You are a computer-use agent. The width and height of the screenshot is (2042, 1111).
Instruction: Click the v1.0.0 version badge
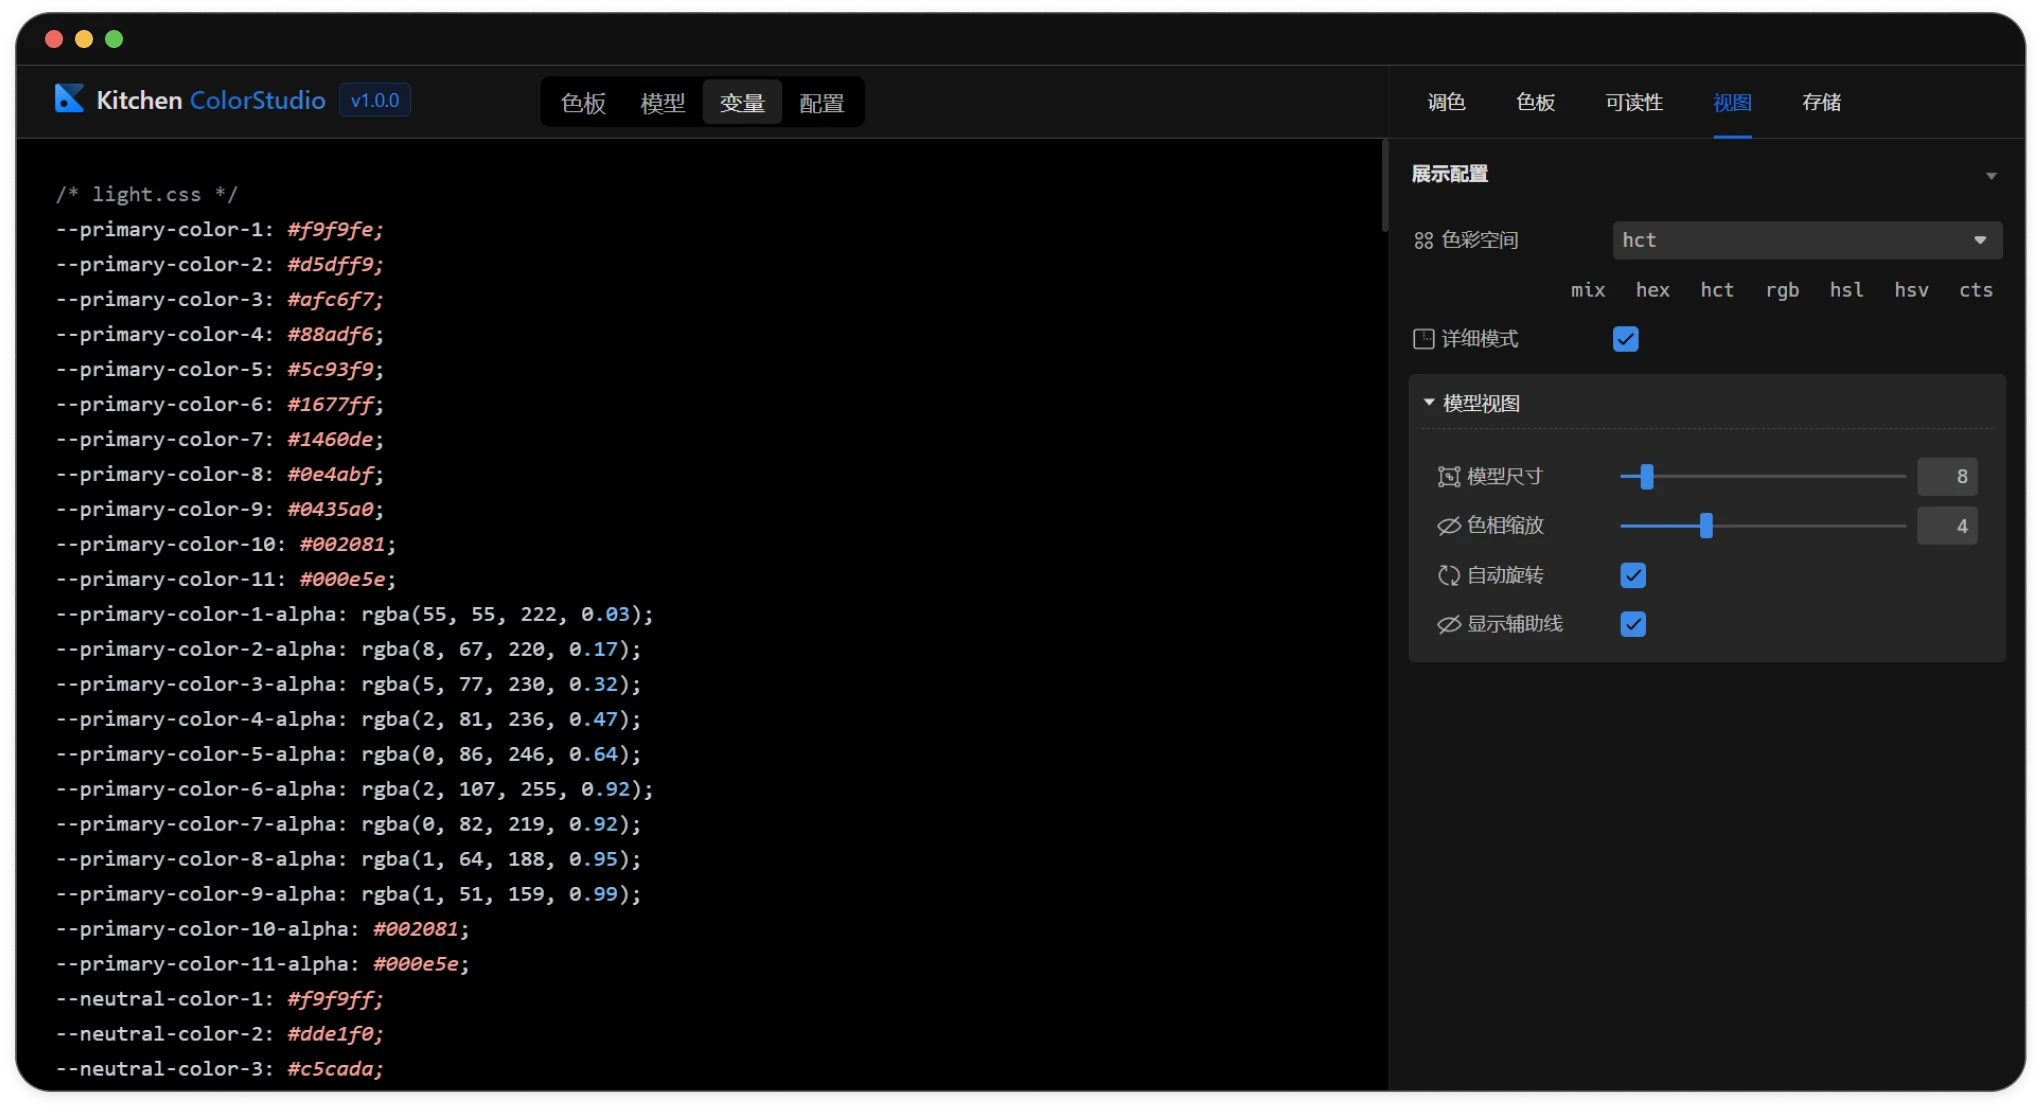(x=375, y=100)
